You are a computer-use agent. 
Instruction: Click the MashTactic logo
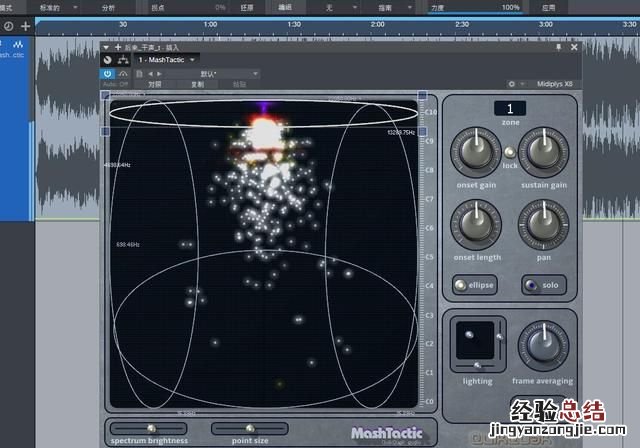click(x=387, y=433)
